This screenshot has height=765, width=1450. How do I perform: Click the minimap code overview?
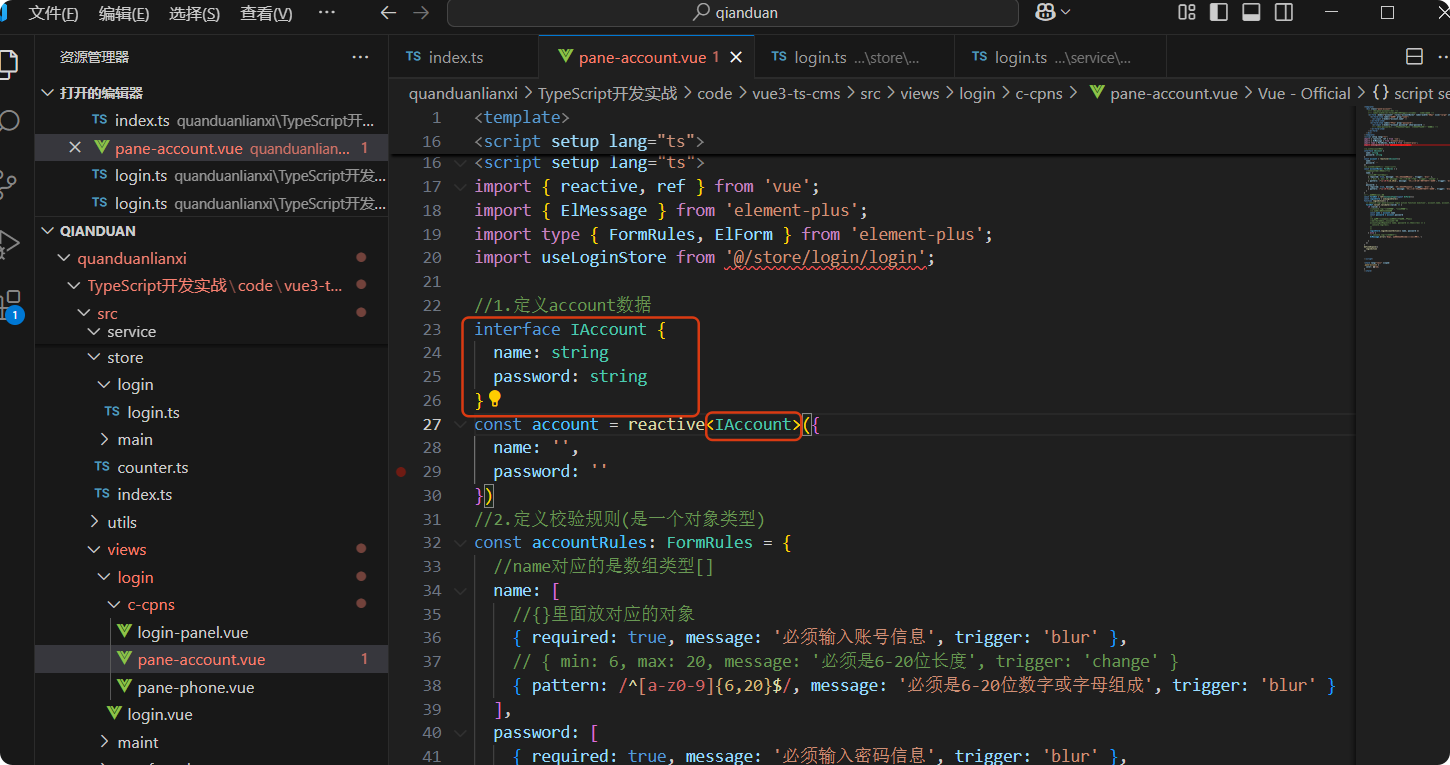point(1400,190)
